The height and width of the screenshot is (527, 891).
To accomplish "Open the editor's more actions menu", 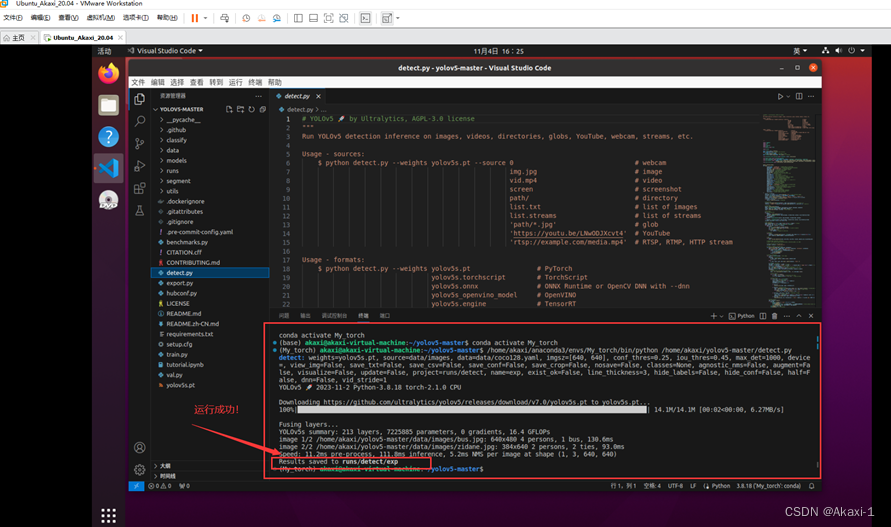I will coord(811,96).
